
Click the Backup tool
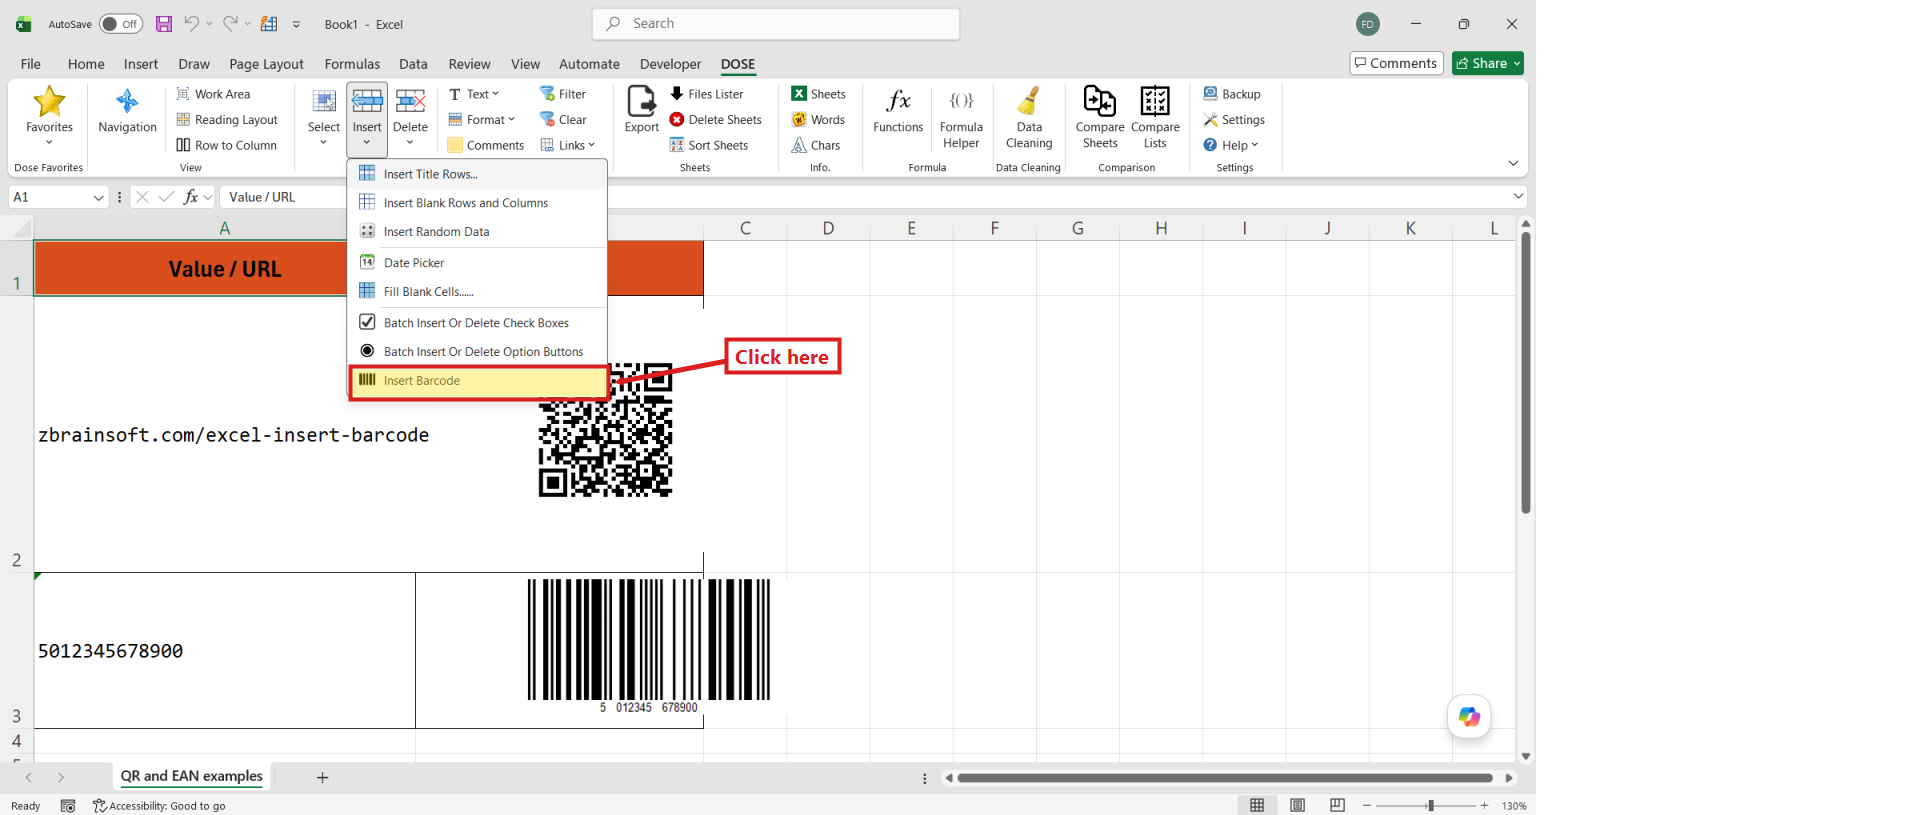tap(1232, 94)
